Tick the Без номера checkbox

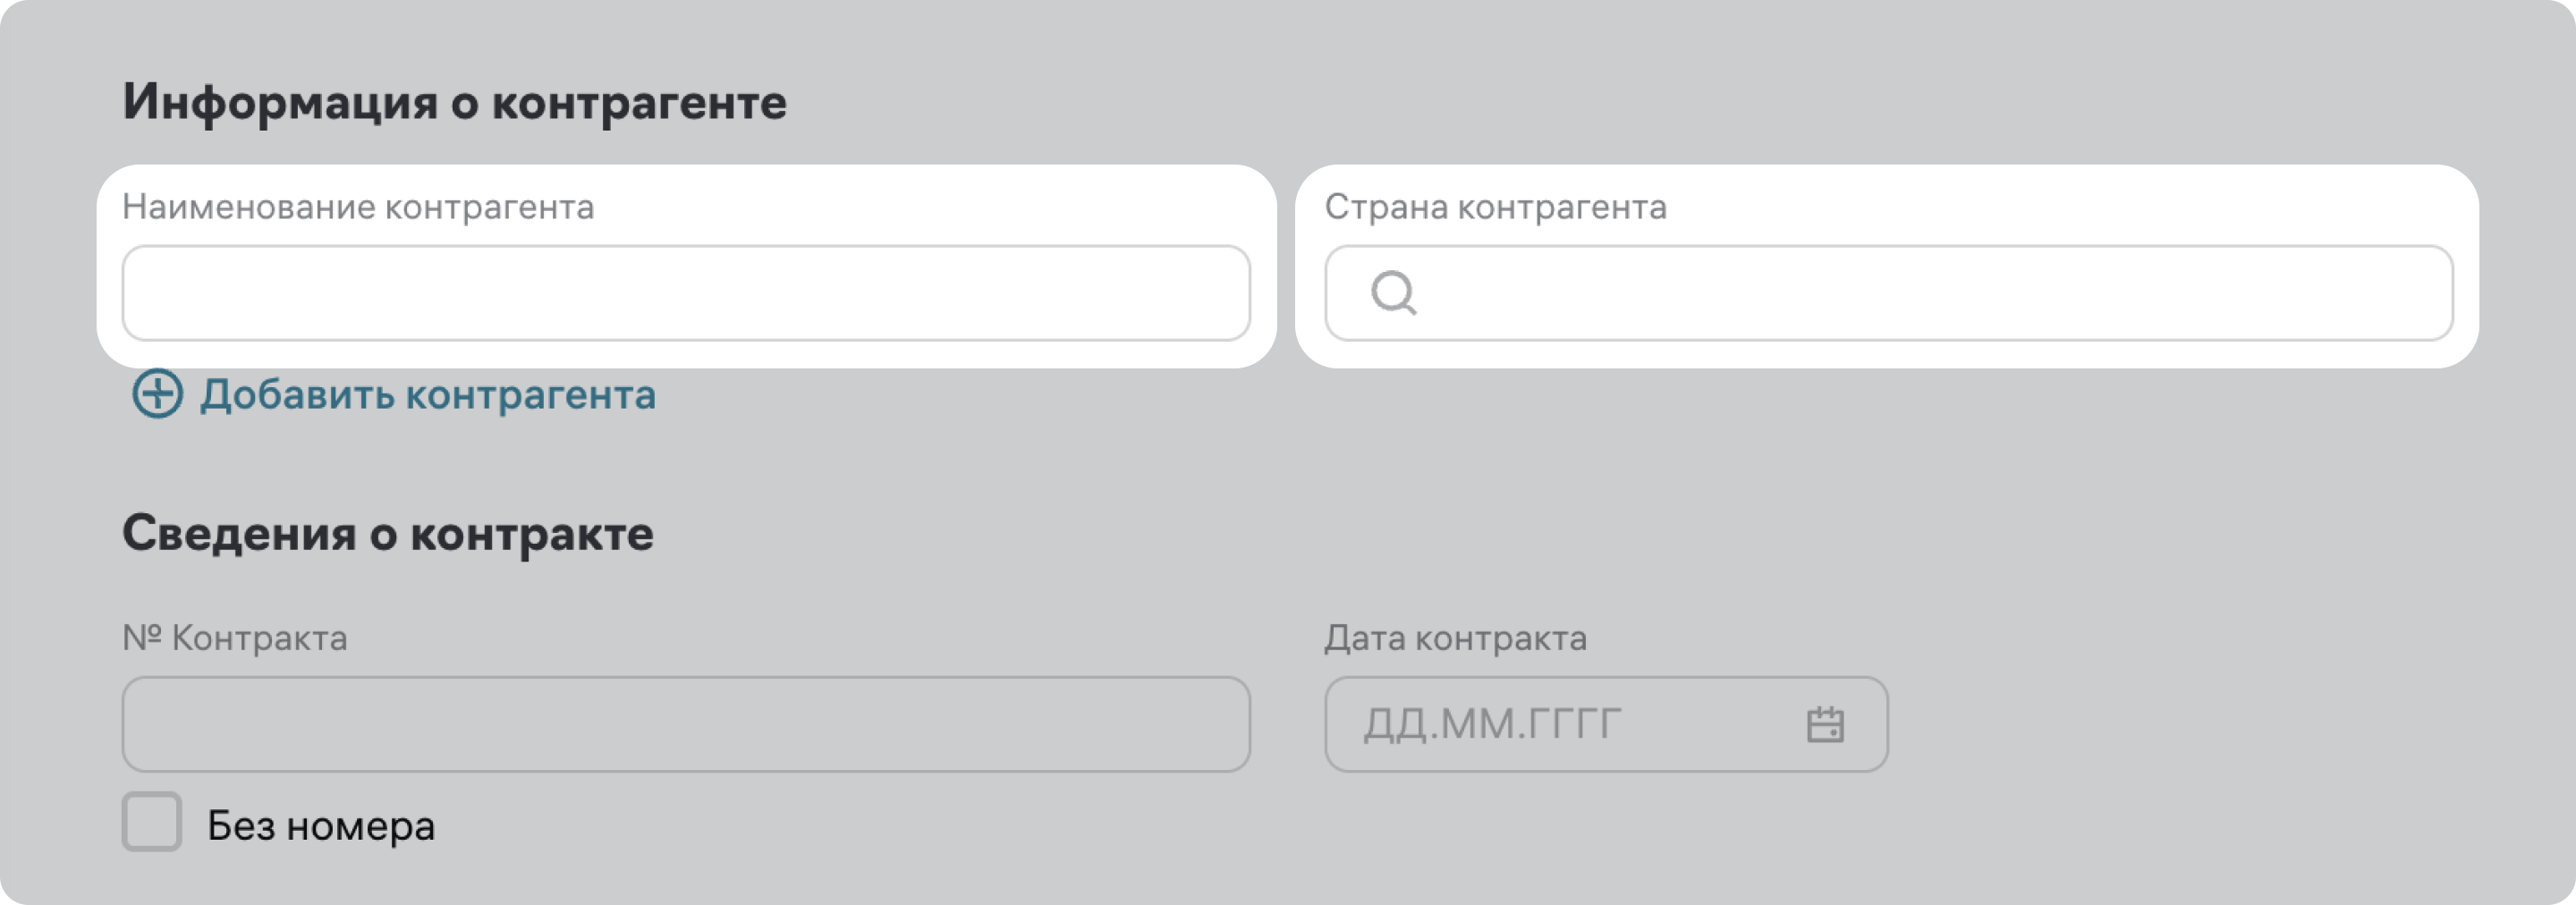(x=152, y=822)
